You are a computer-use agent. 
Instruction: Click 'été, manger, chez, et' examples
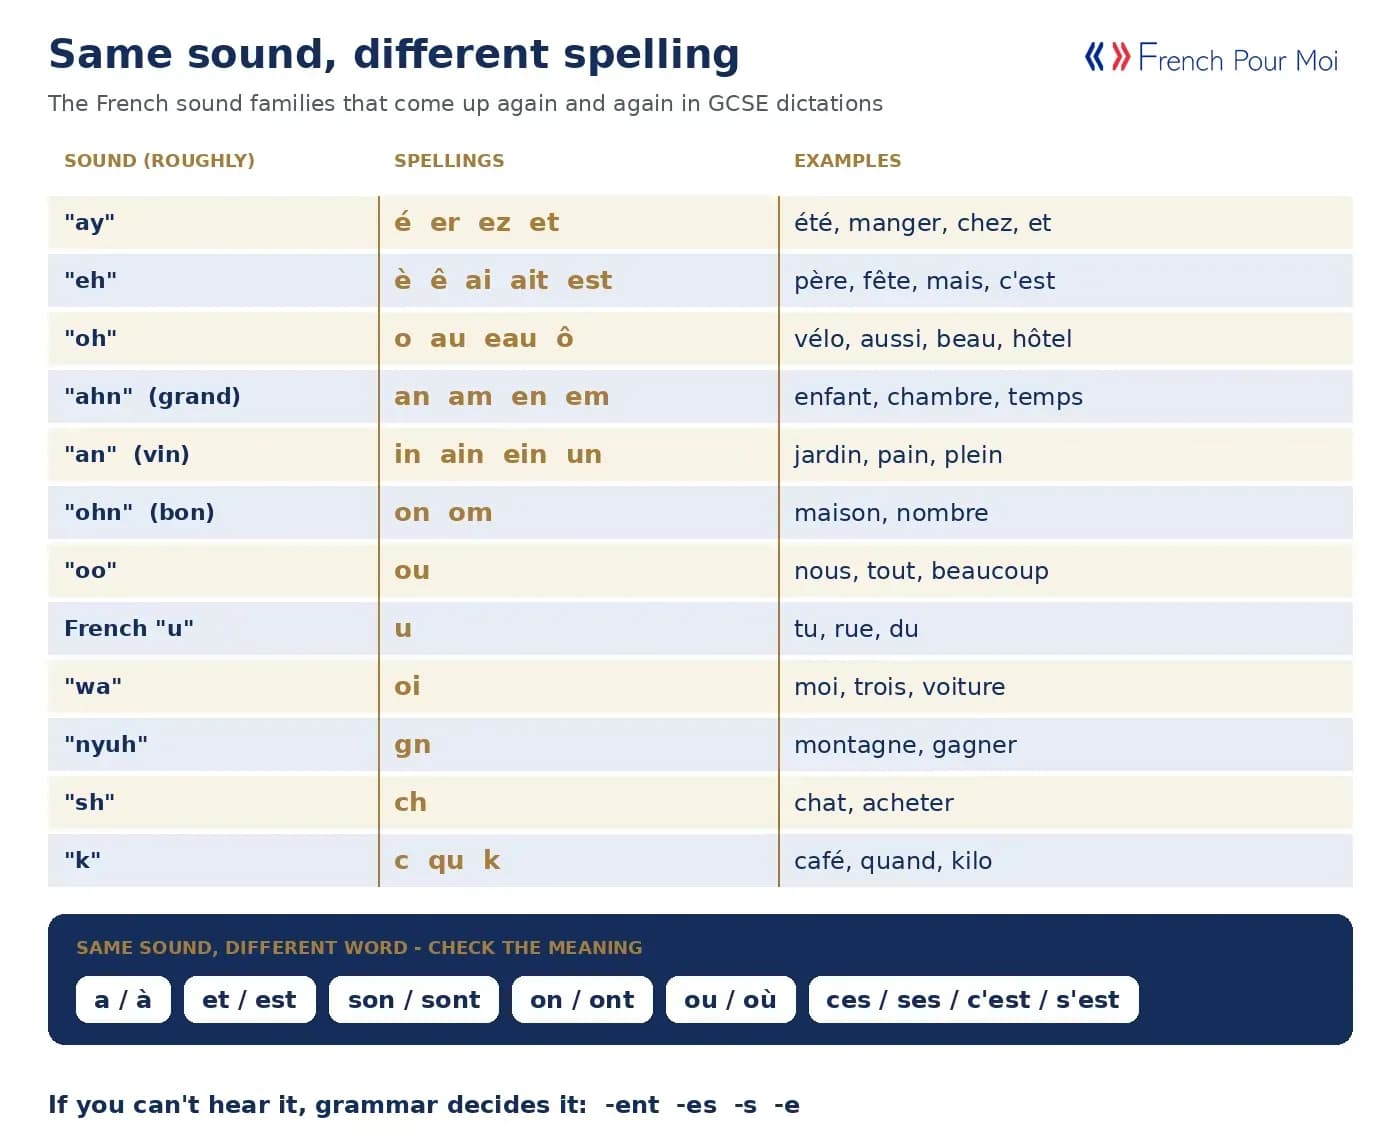point(922,223)
